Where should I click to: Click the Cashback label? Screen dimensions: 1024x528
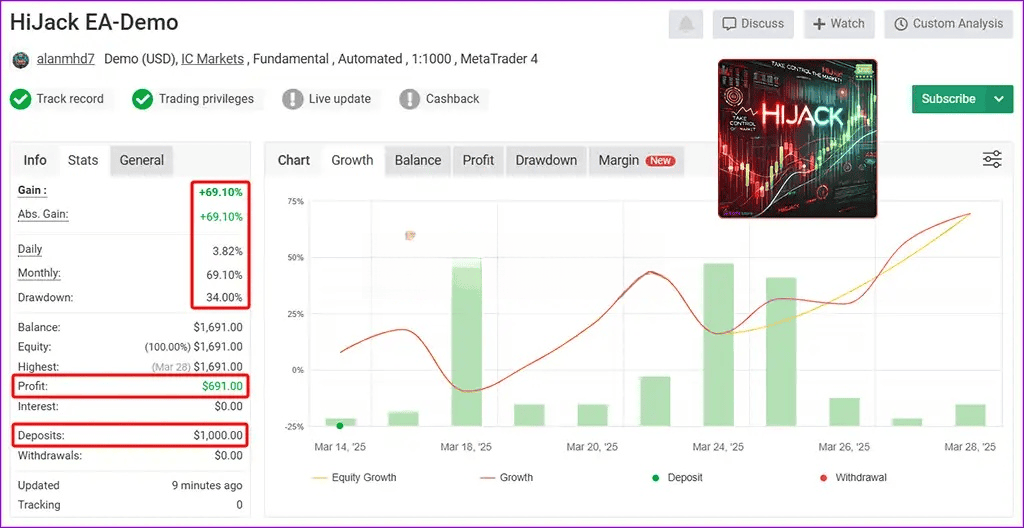coord(453,99)
